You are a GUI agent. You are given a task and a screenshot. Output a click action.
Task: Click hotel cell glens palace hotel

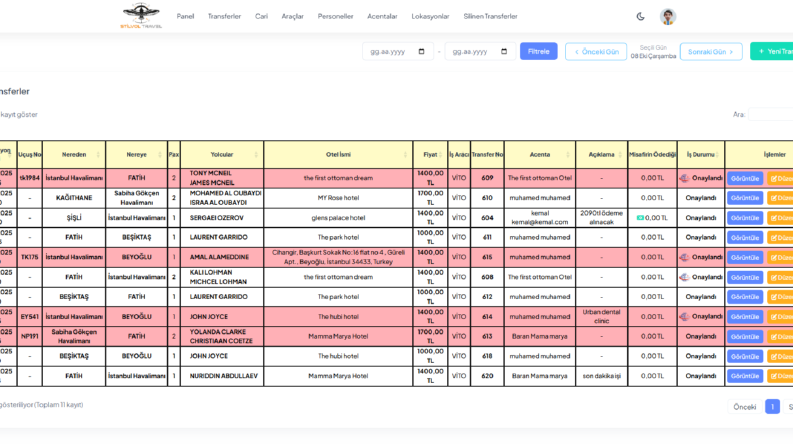[x=338, y=218]
